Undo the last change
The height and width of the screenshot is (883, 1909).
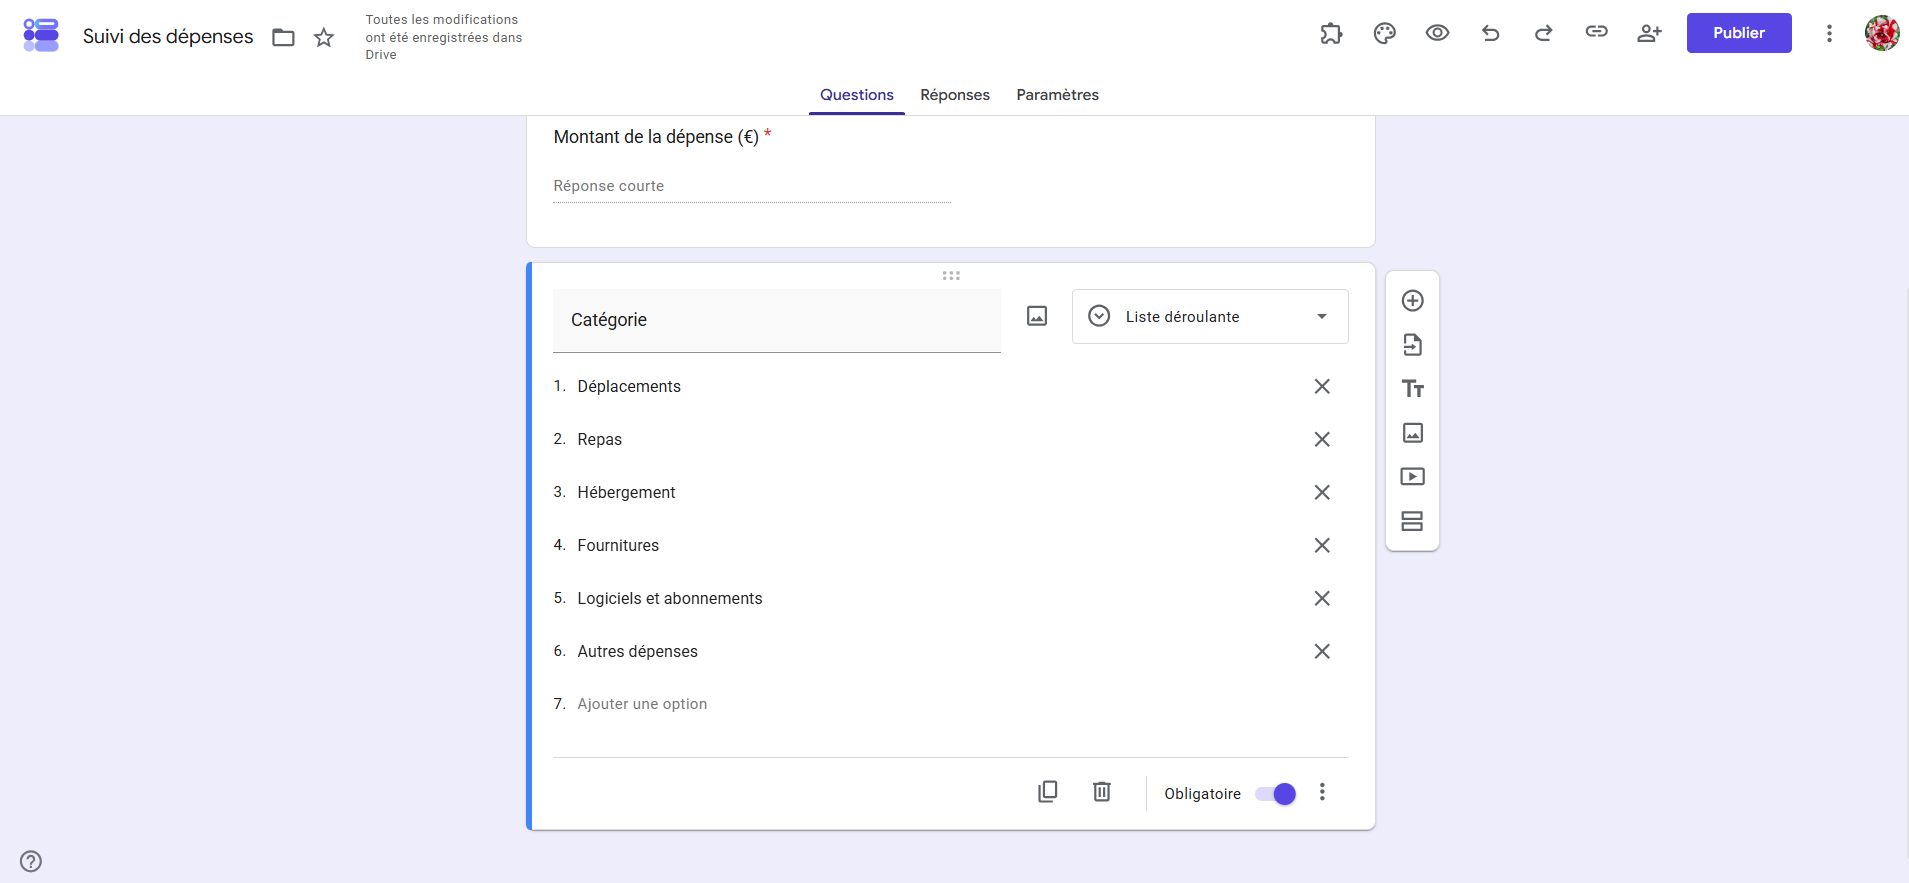coord(1490,33)
